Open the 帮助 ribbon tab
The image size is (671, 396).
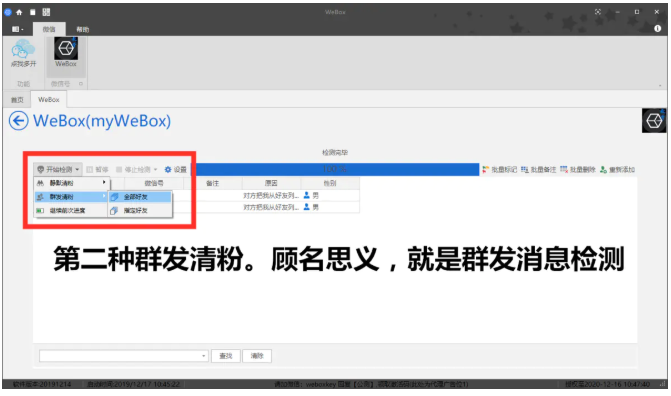coord(83,29)
